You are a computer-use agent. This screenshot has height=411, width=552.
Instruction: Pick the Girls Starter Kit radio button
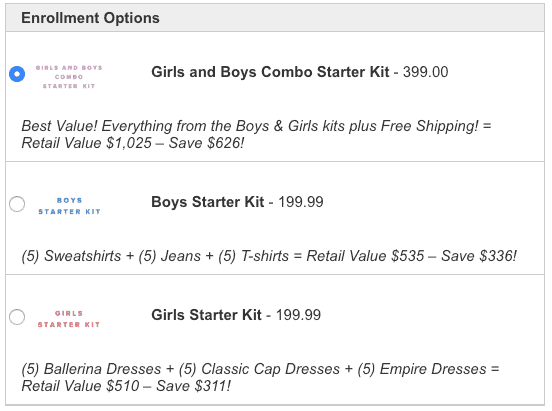[x=17, y=317]
